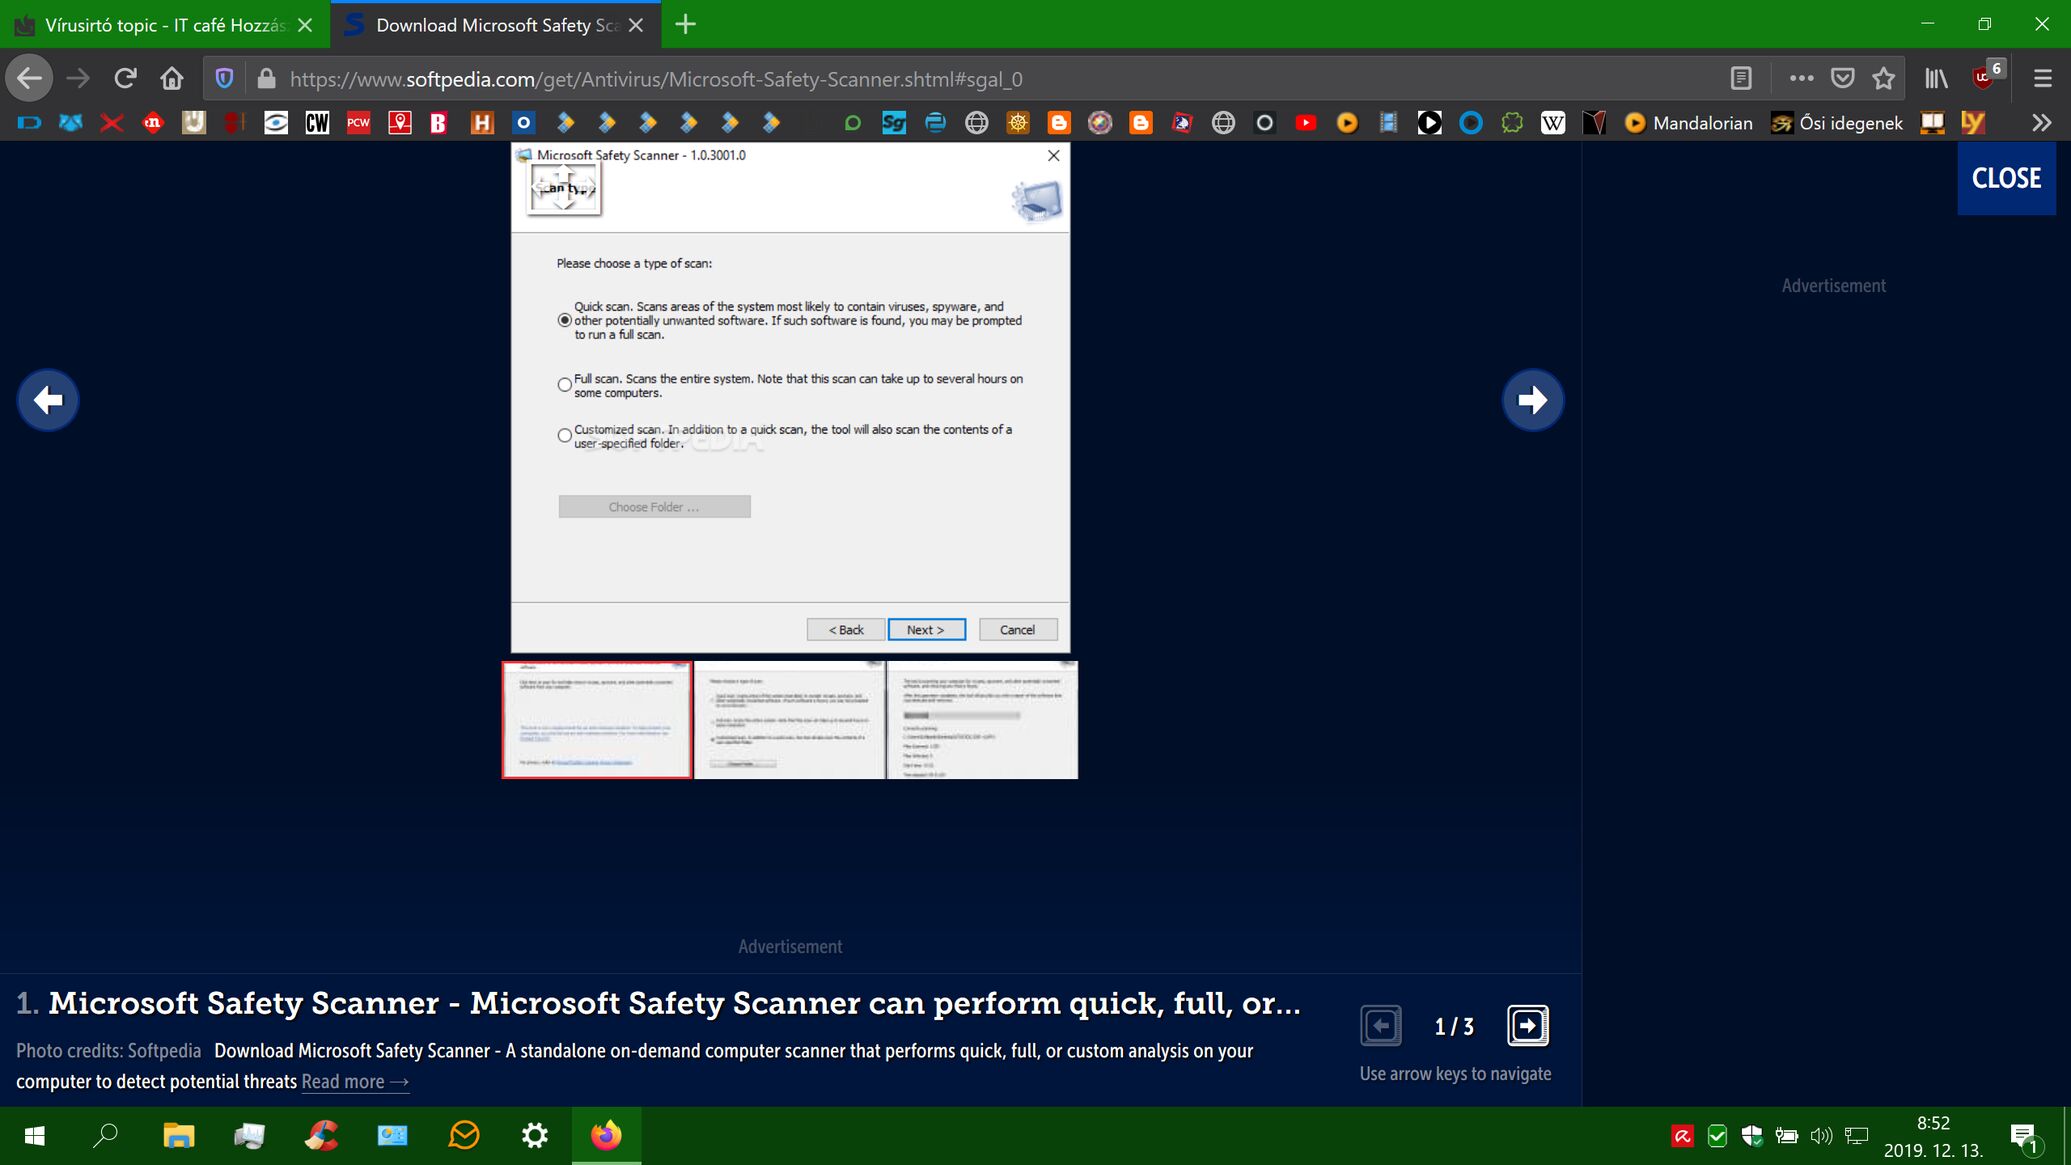Open Windows Settings gear on taskbar

[535, 1135]
